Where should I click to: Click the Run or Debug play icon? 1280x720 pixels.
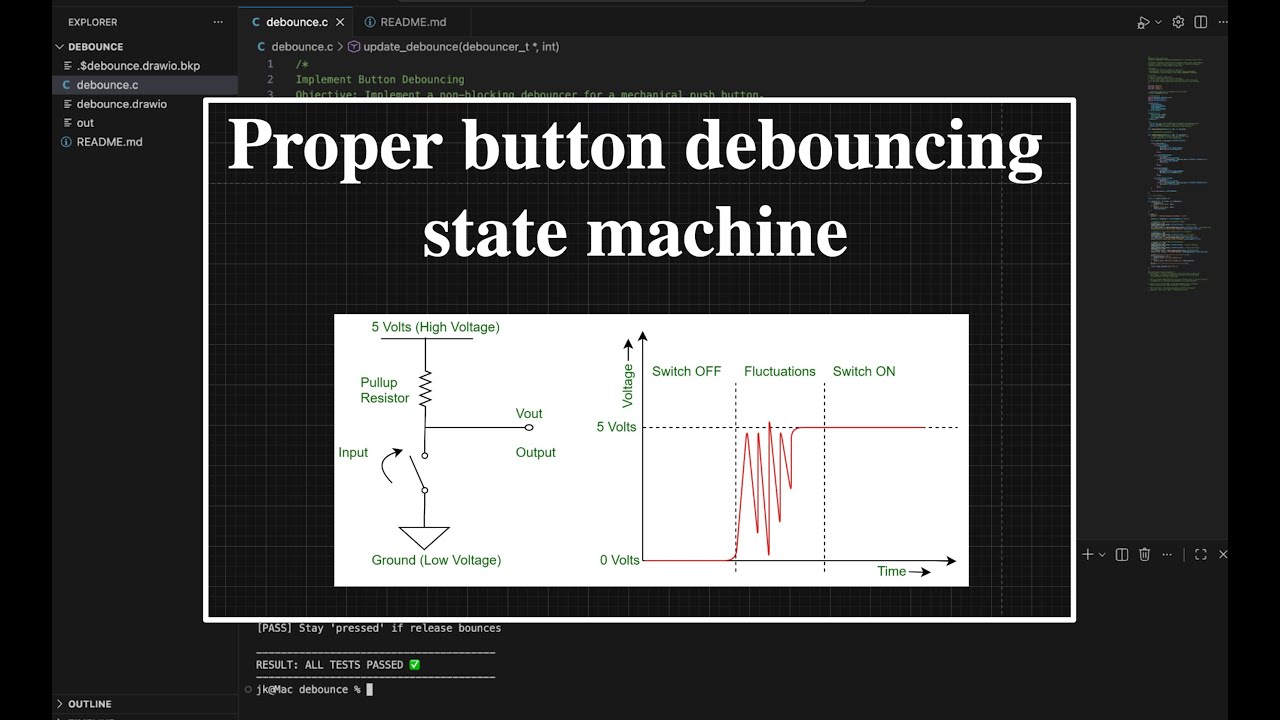(1143, 22)
